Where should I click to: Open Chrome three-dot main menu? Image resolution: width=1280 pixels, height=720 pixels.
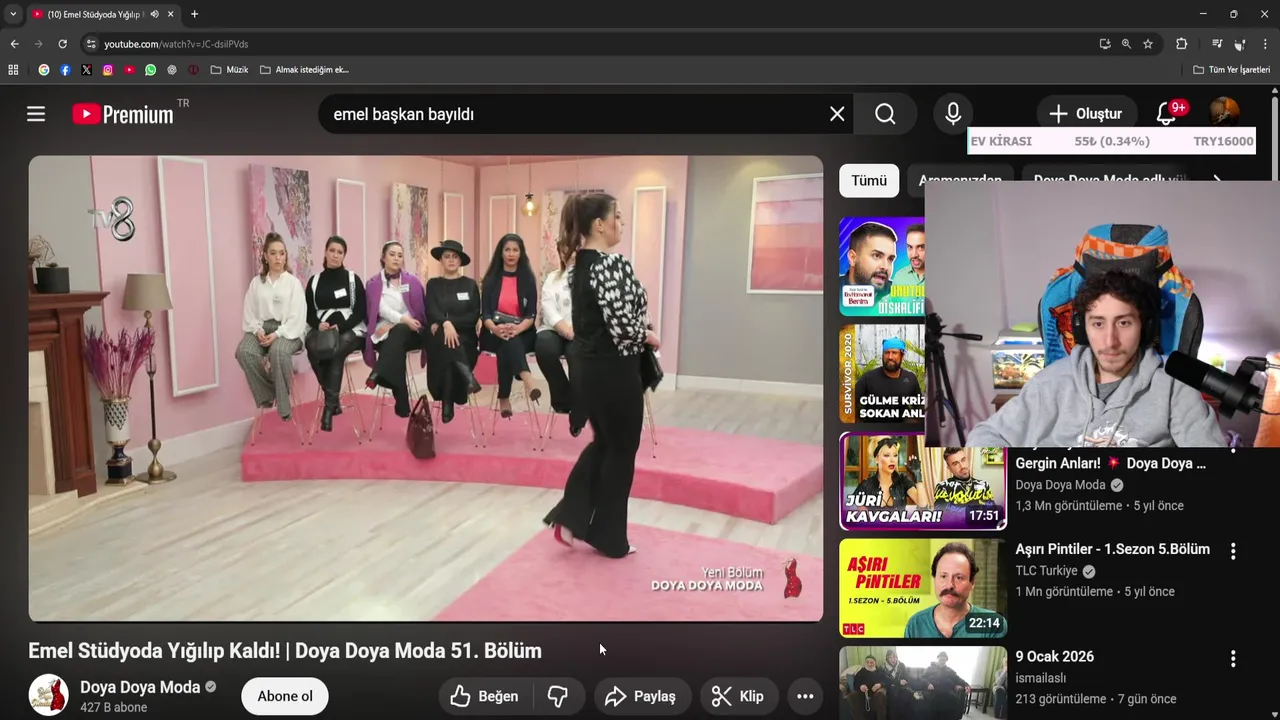1266,44
